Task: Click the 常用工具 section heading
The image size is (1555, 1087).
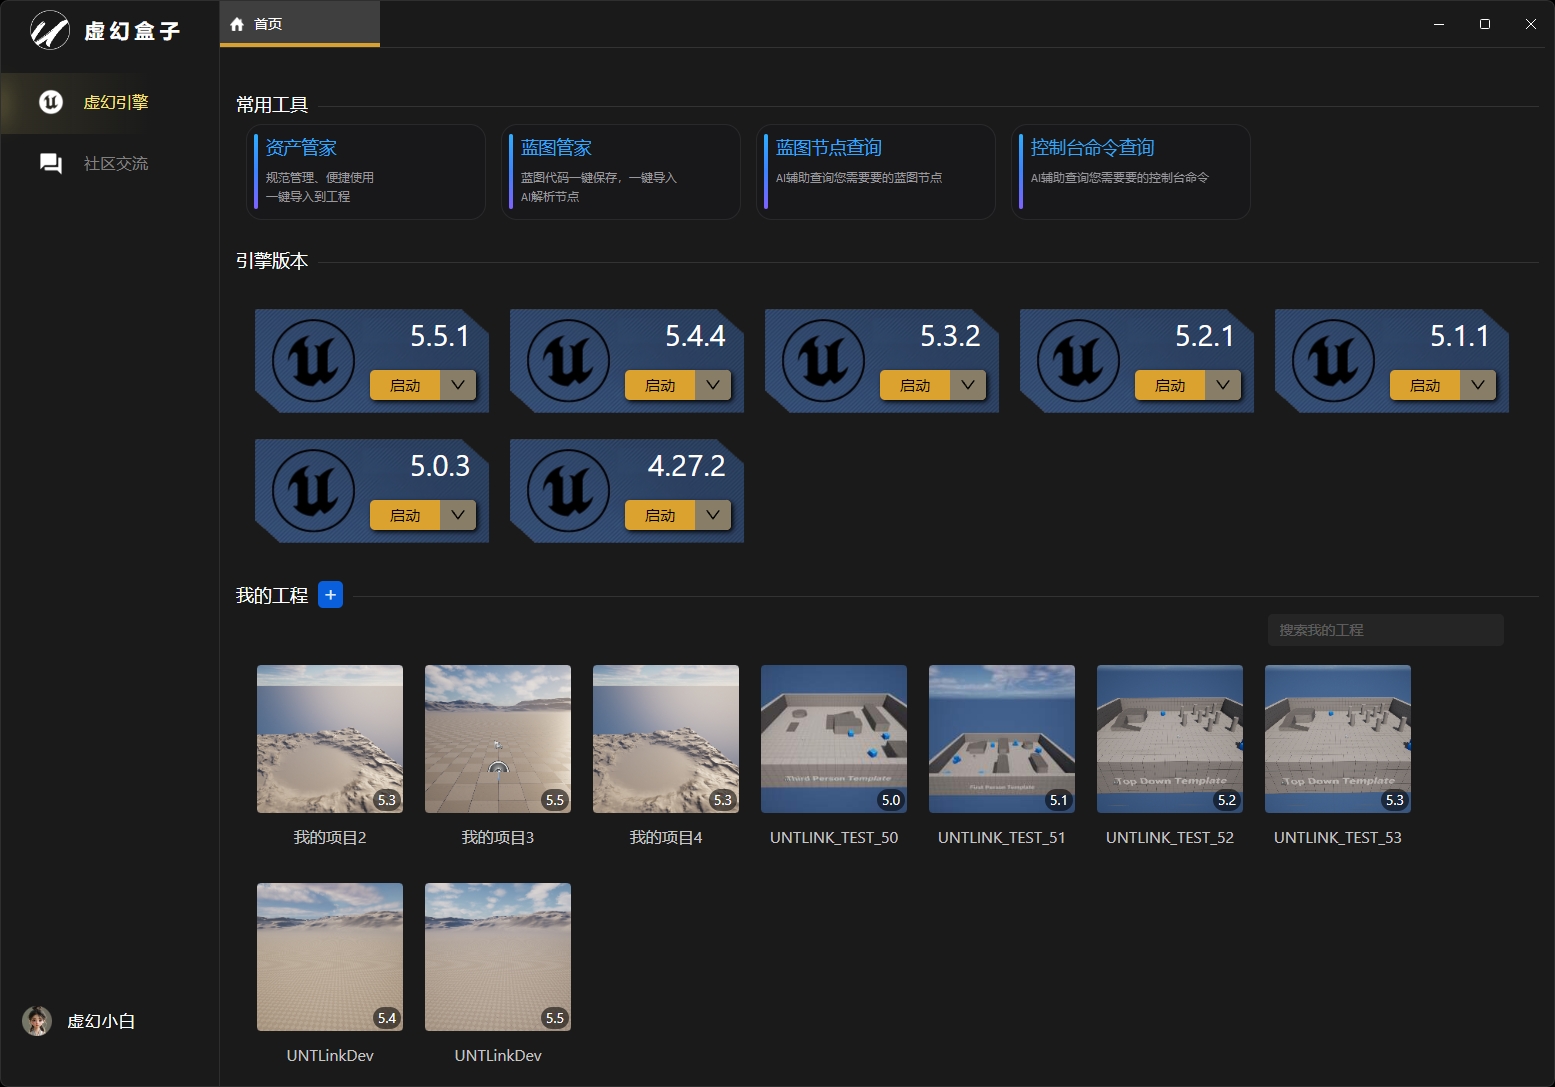Action: click(272, 105)
